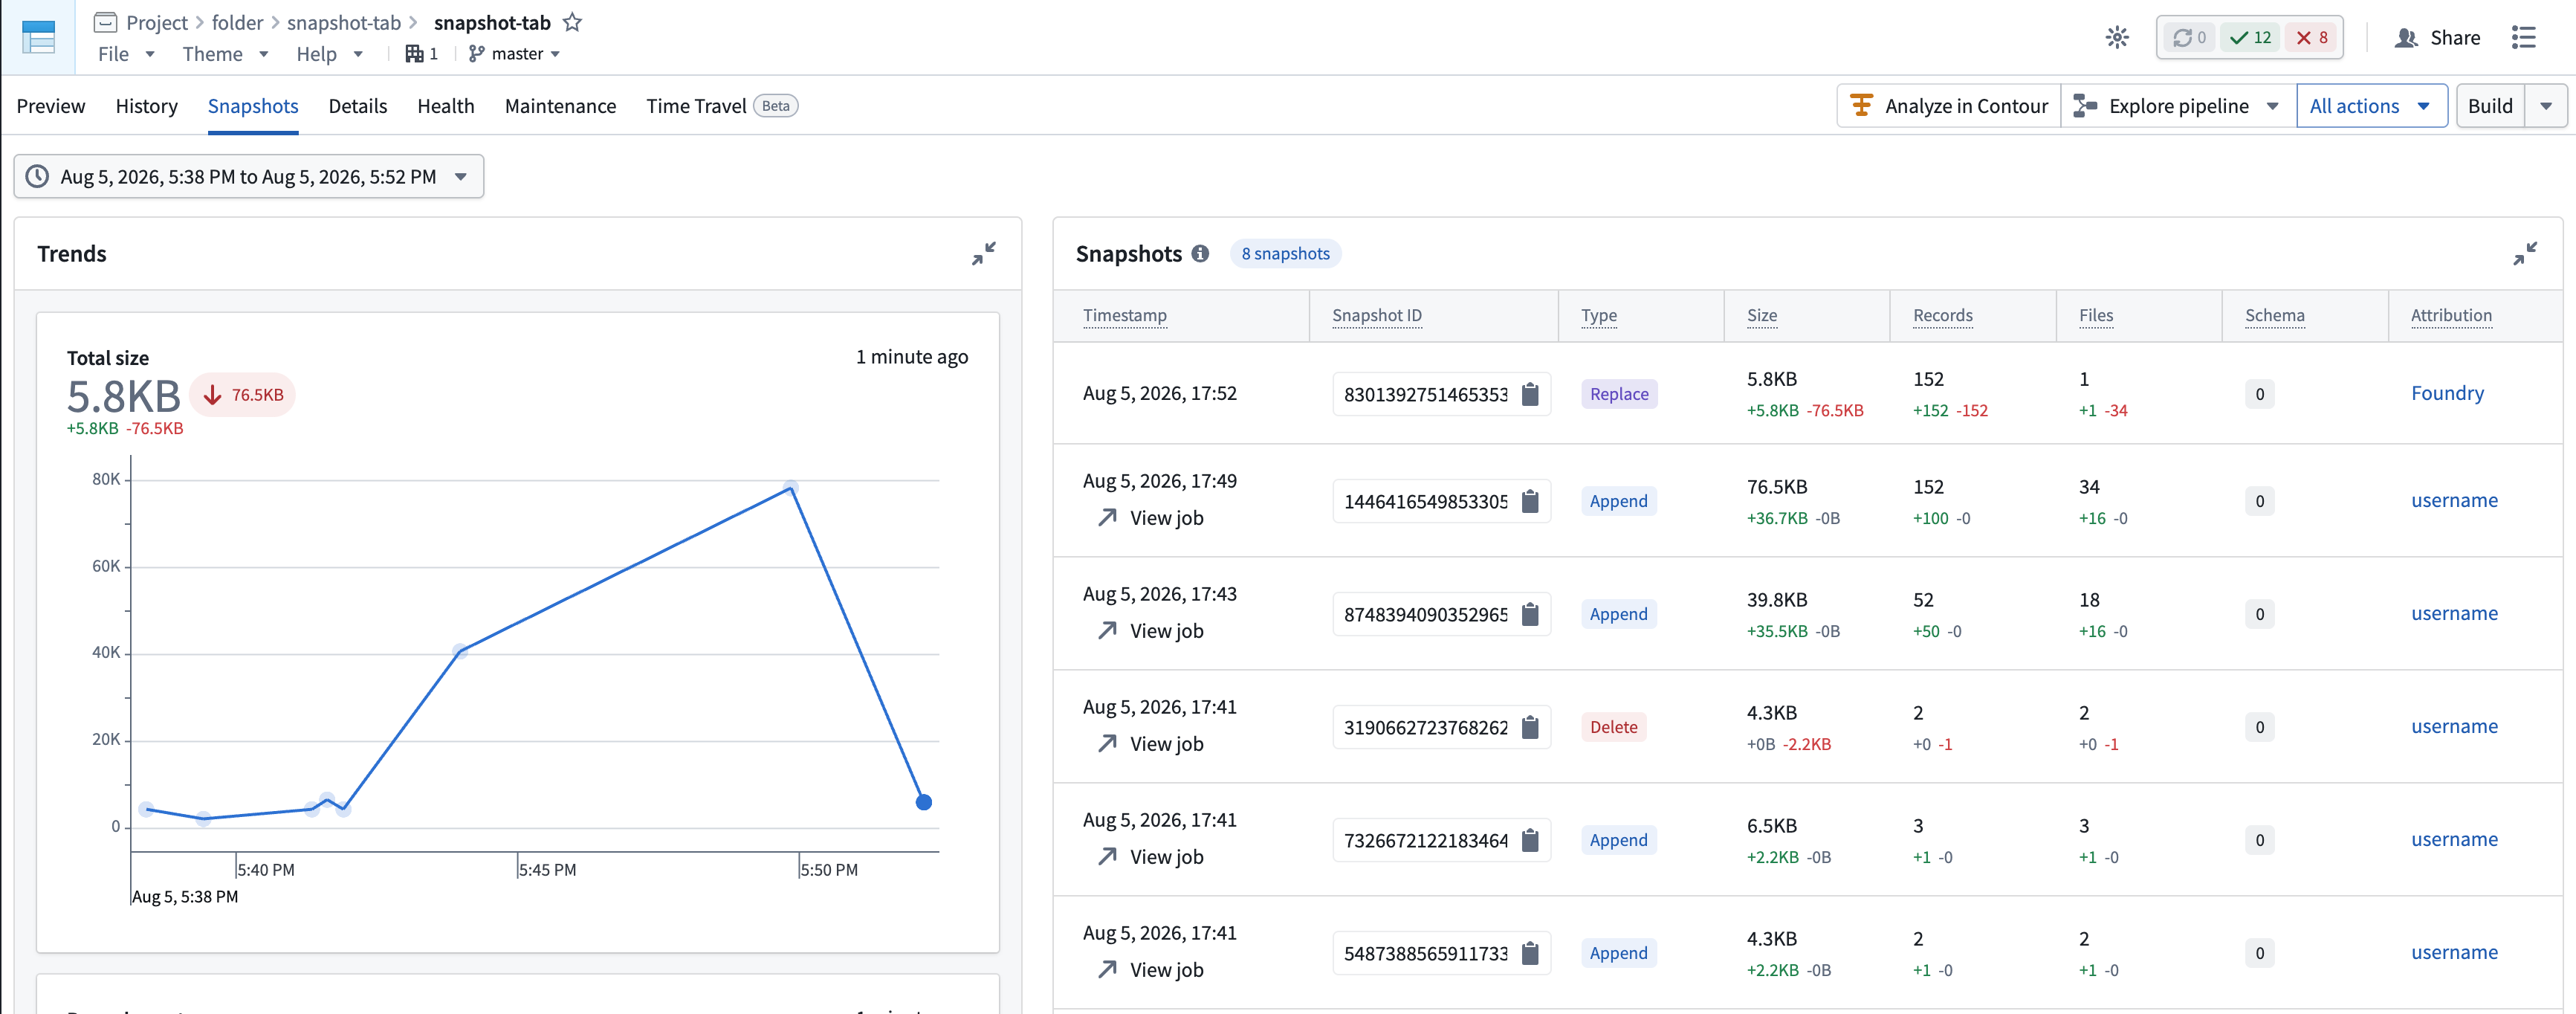Select the Snapshots tab
2576x1014 pixels.
click(x=253, y=106)
